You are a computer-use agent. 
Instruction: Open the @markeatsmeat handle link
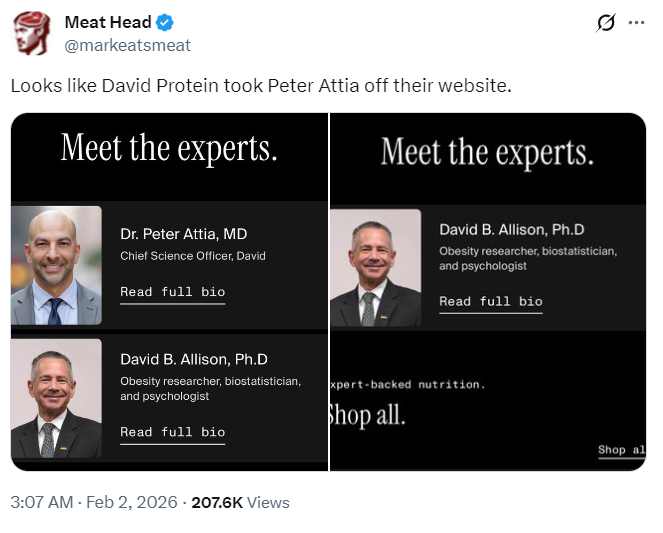coord(127,45)
